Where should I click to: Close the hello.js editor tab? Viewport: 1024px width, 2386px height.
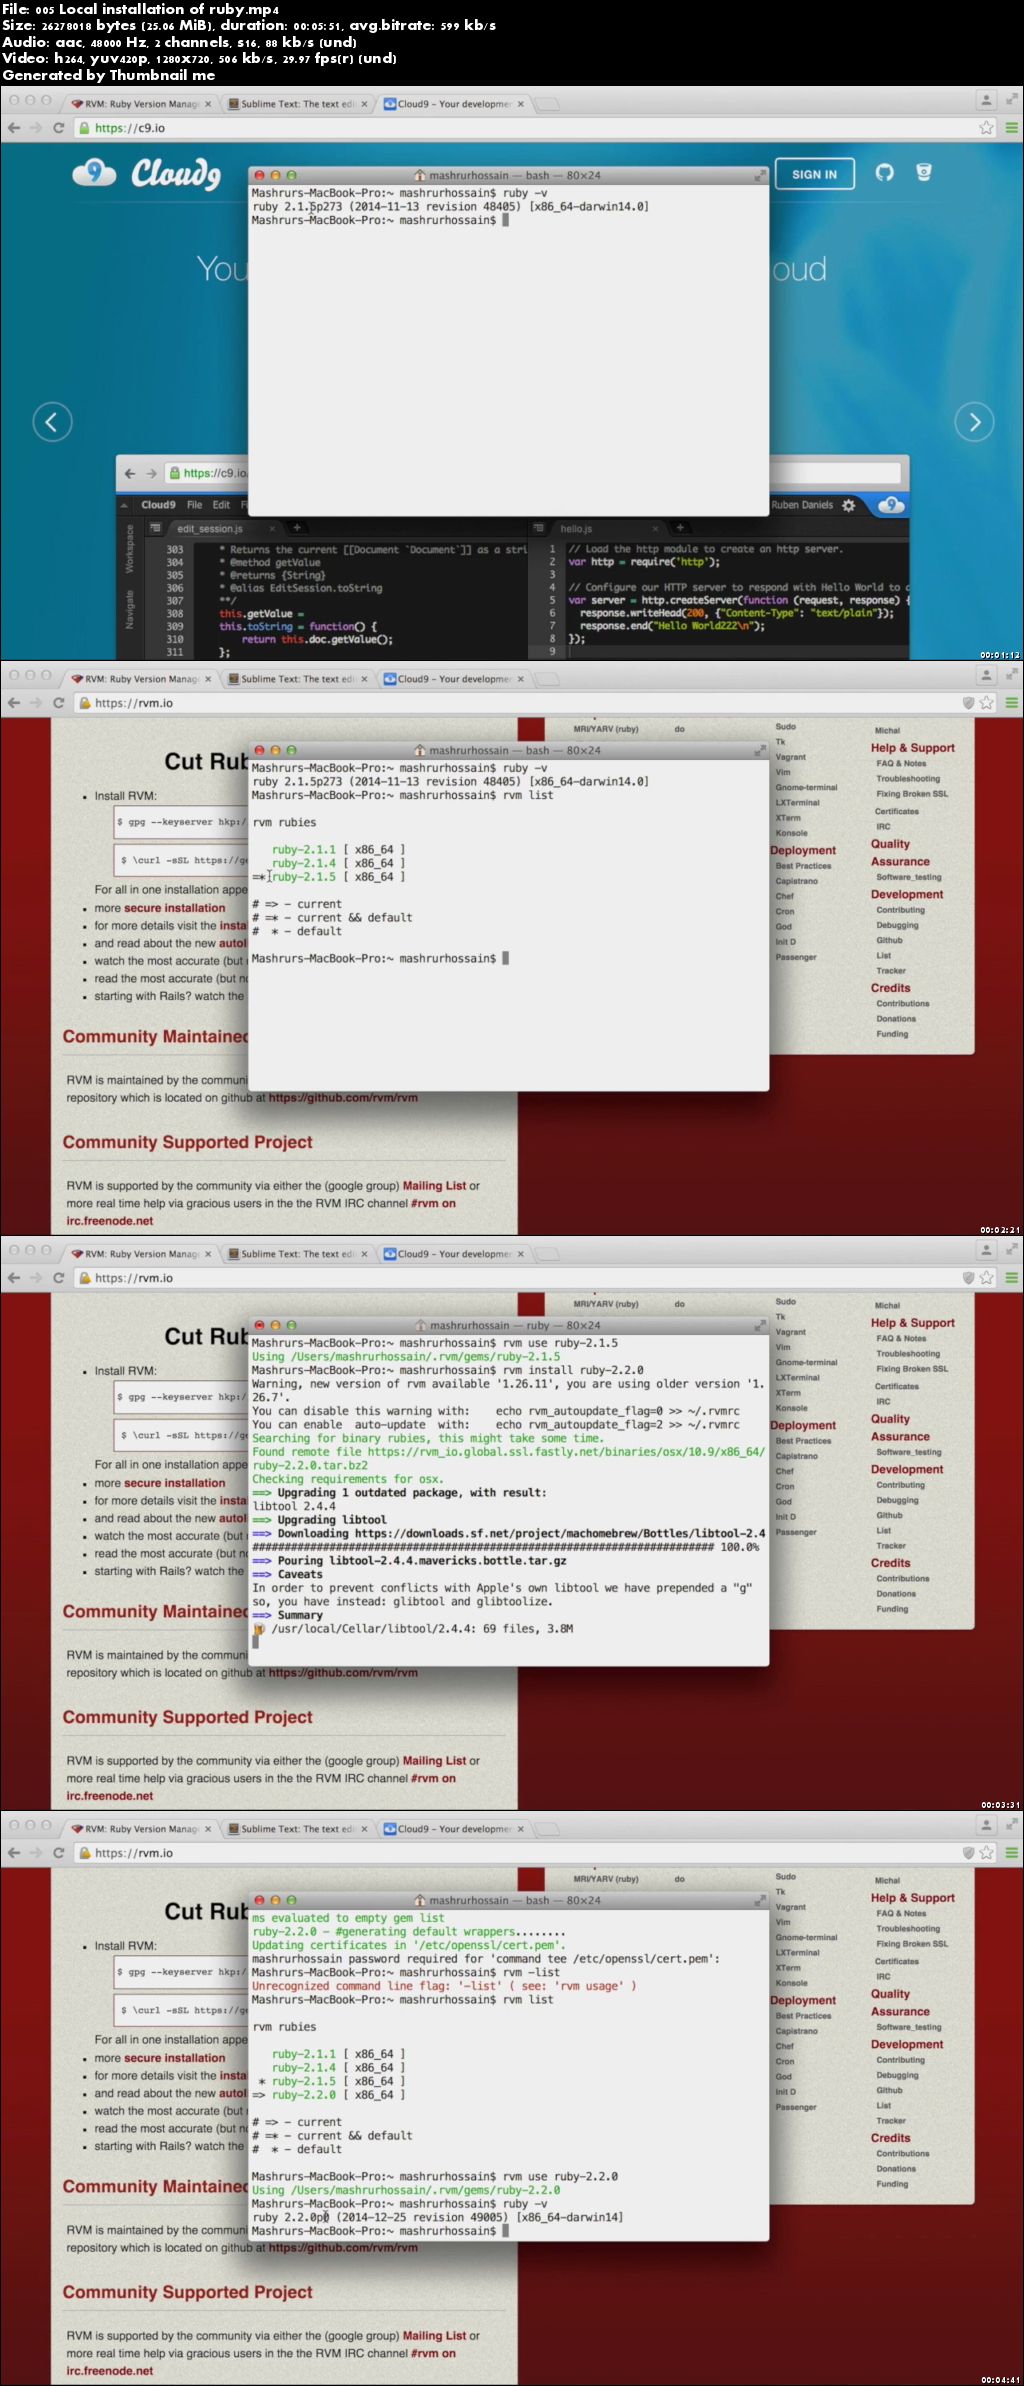tap(655, 528)
